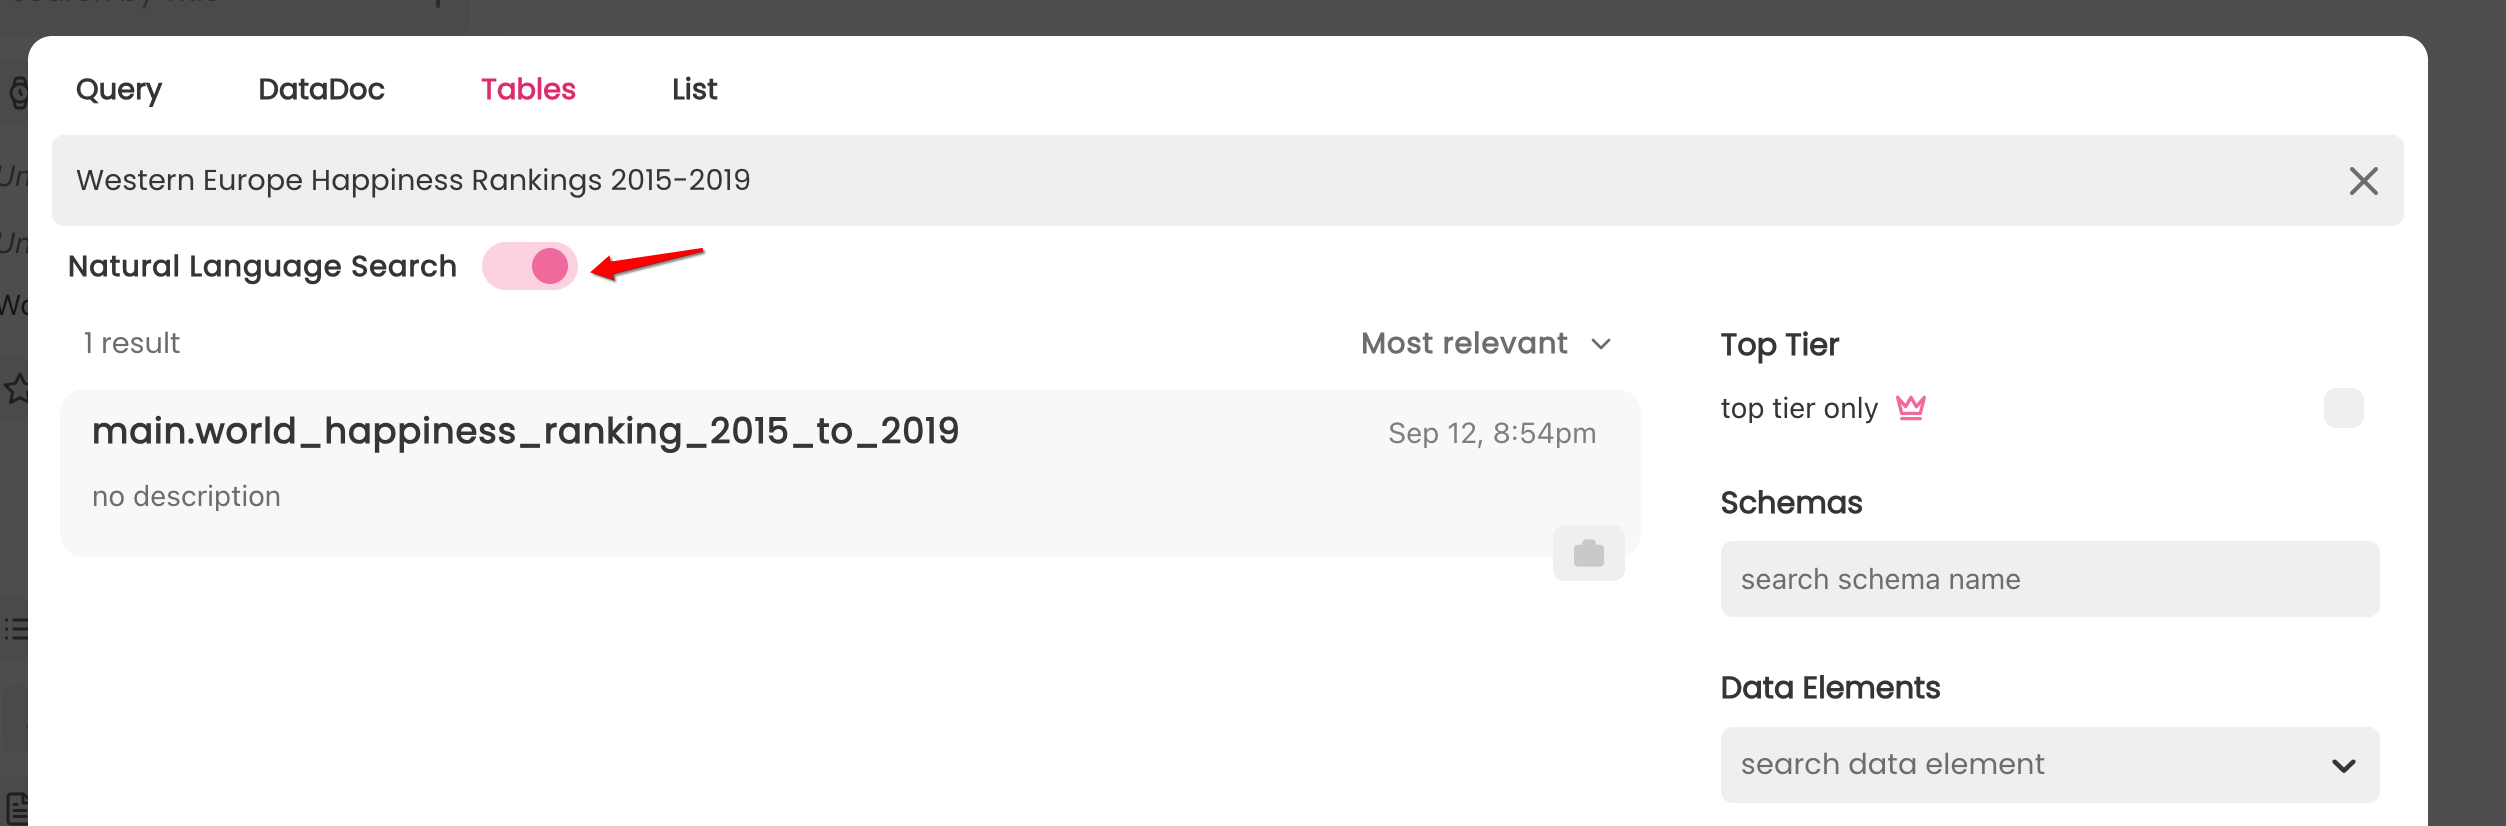Switch to the DataDoc tab
Viewport: 2506px width, 826px height.
321,90
